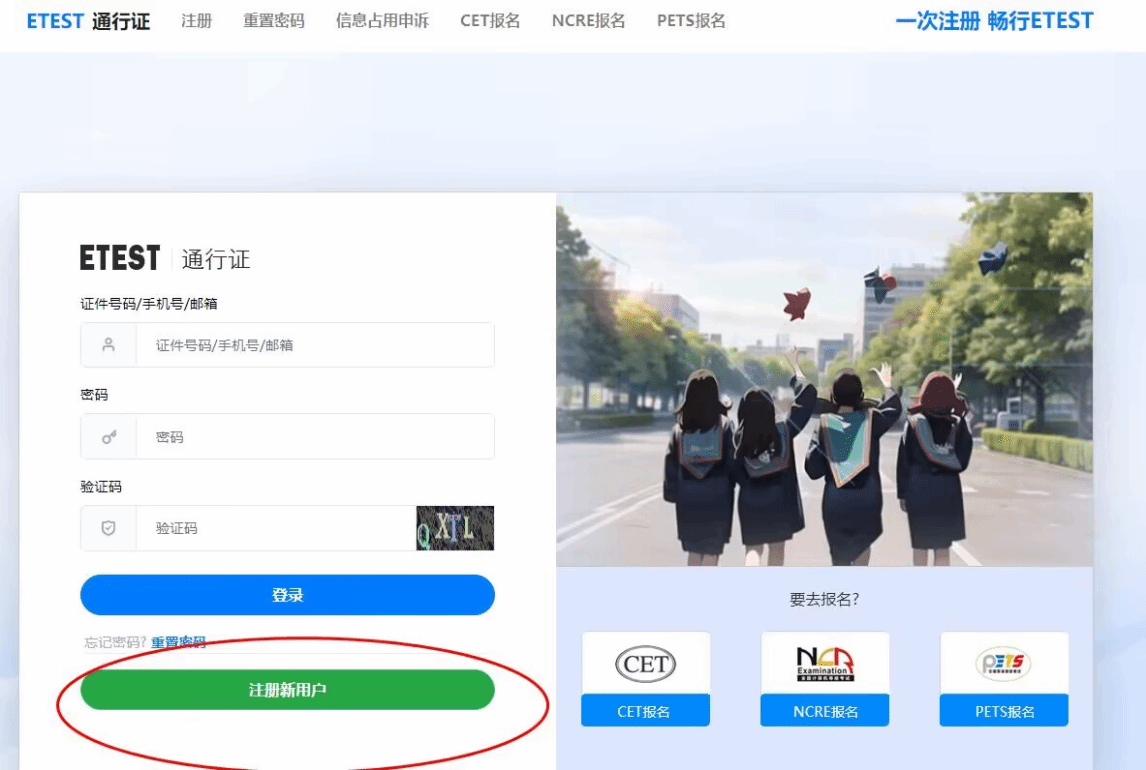Click the NCRE Examination logo image

[x=825, y=663]
